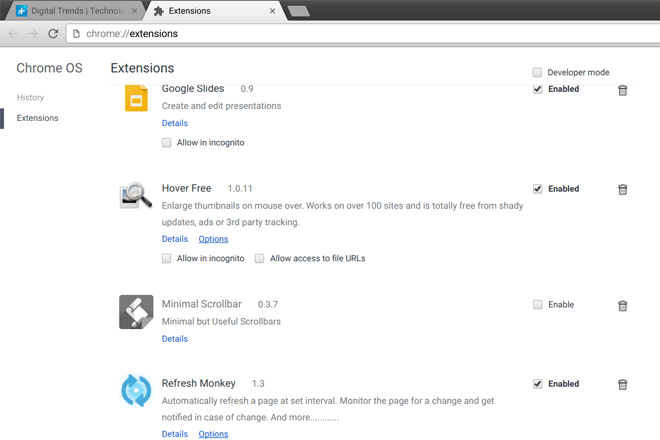Screen dimensions: 660x440
Task: Uncheck Enabled for Google Slides
Action: tap(538, 89)
